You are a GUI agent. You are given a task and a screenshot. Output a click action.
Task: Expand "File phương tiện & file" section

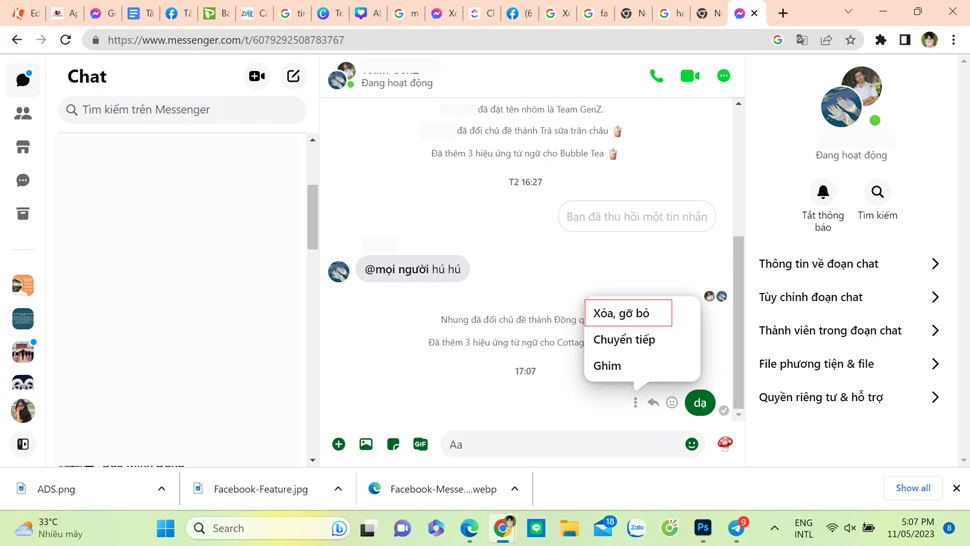click(x=850, y=364)
